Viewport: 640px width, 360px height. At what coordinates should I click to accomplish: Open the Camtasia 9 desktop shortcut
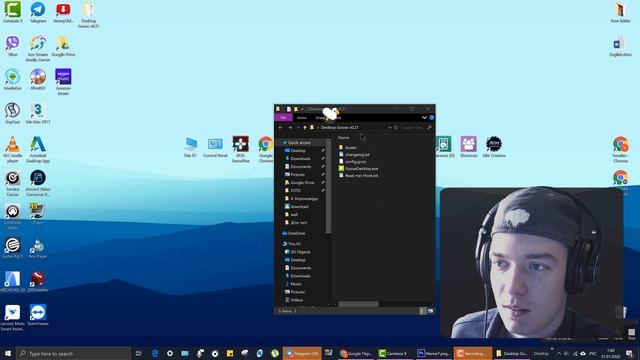pyautogui.click(x=13, y=12)
